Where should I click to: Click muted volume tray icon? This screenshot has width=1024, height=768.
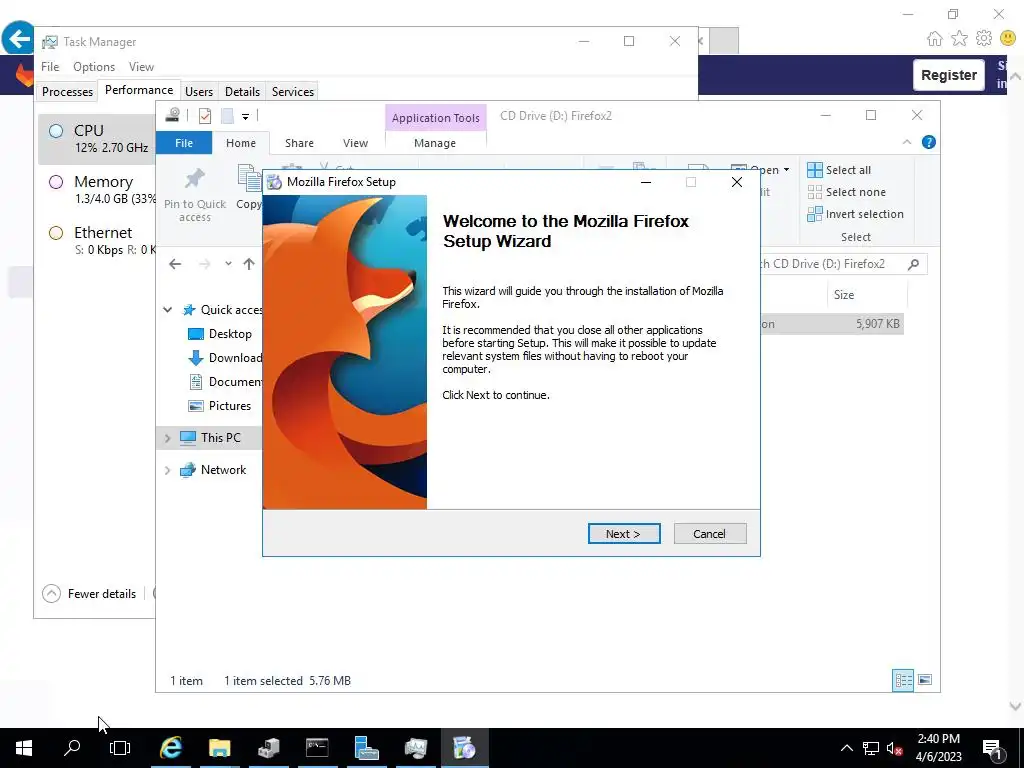[x=894, y=748]
